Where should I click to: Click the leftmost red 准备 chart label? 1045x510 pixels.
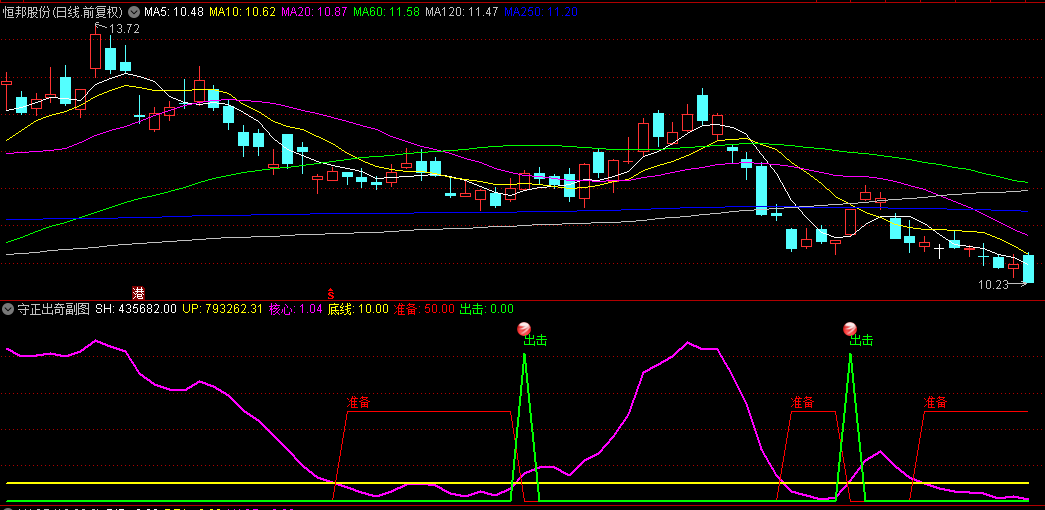point(359,403)
